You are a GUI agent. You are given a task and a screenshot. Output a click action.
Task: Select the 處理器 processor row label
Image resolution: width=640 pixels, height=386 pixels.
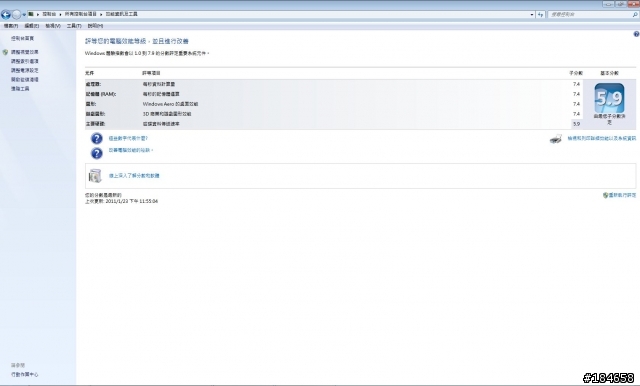pyautogui.click(x=93, y=84)
